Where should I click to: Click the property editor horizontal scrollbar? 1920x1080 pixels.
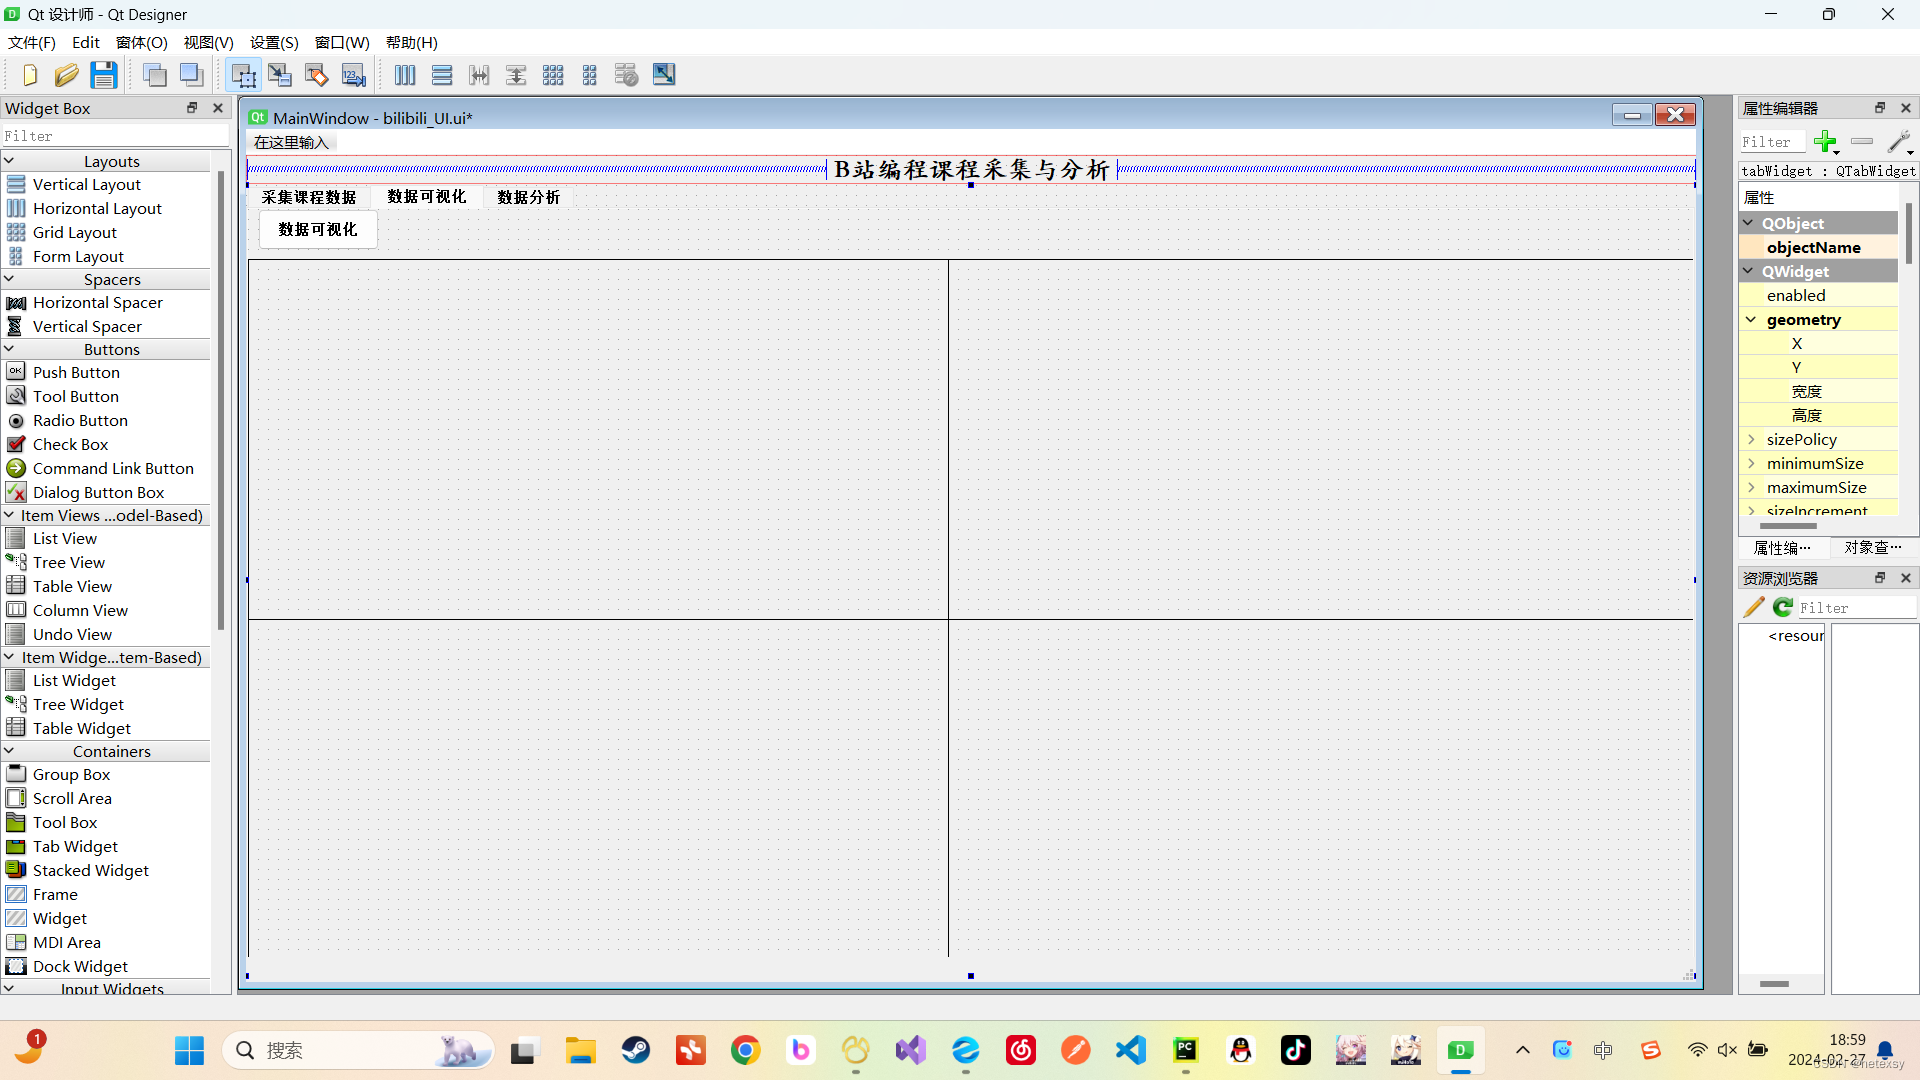point(1788,525)
